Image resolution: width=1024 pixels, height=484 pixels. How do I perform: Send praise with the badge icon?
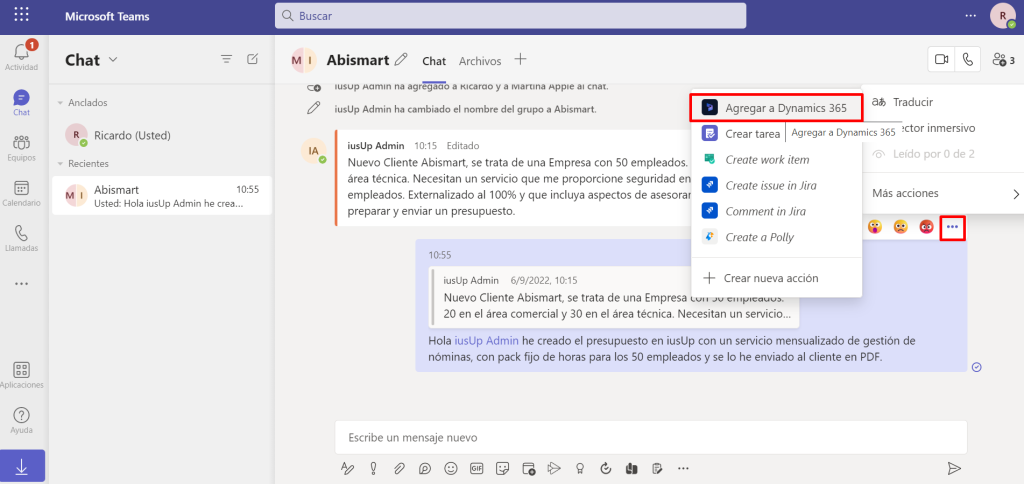[579, 468]
